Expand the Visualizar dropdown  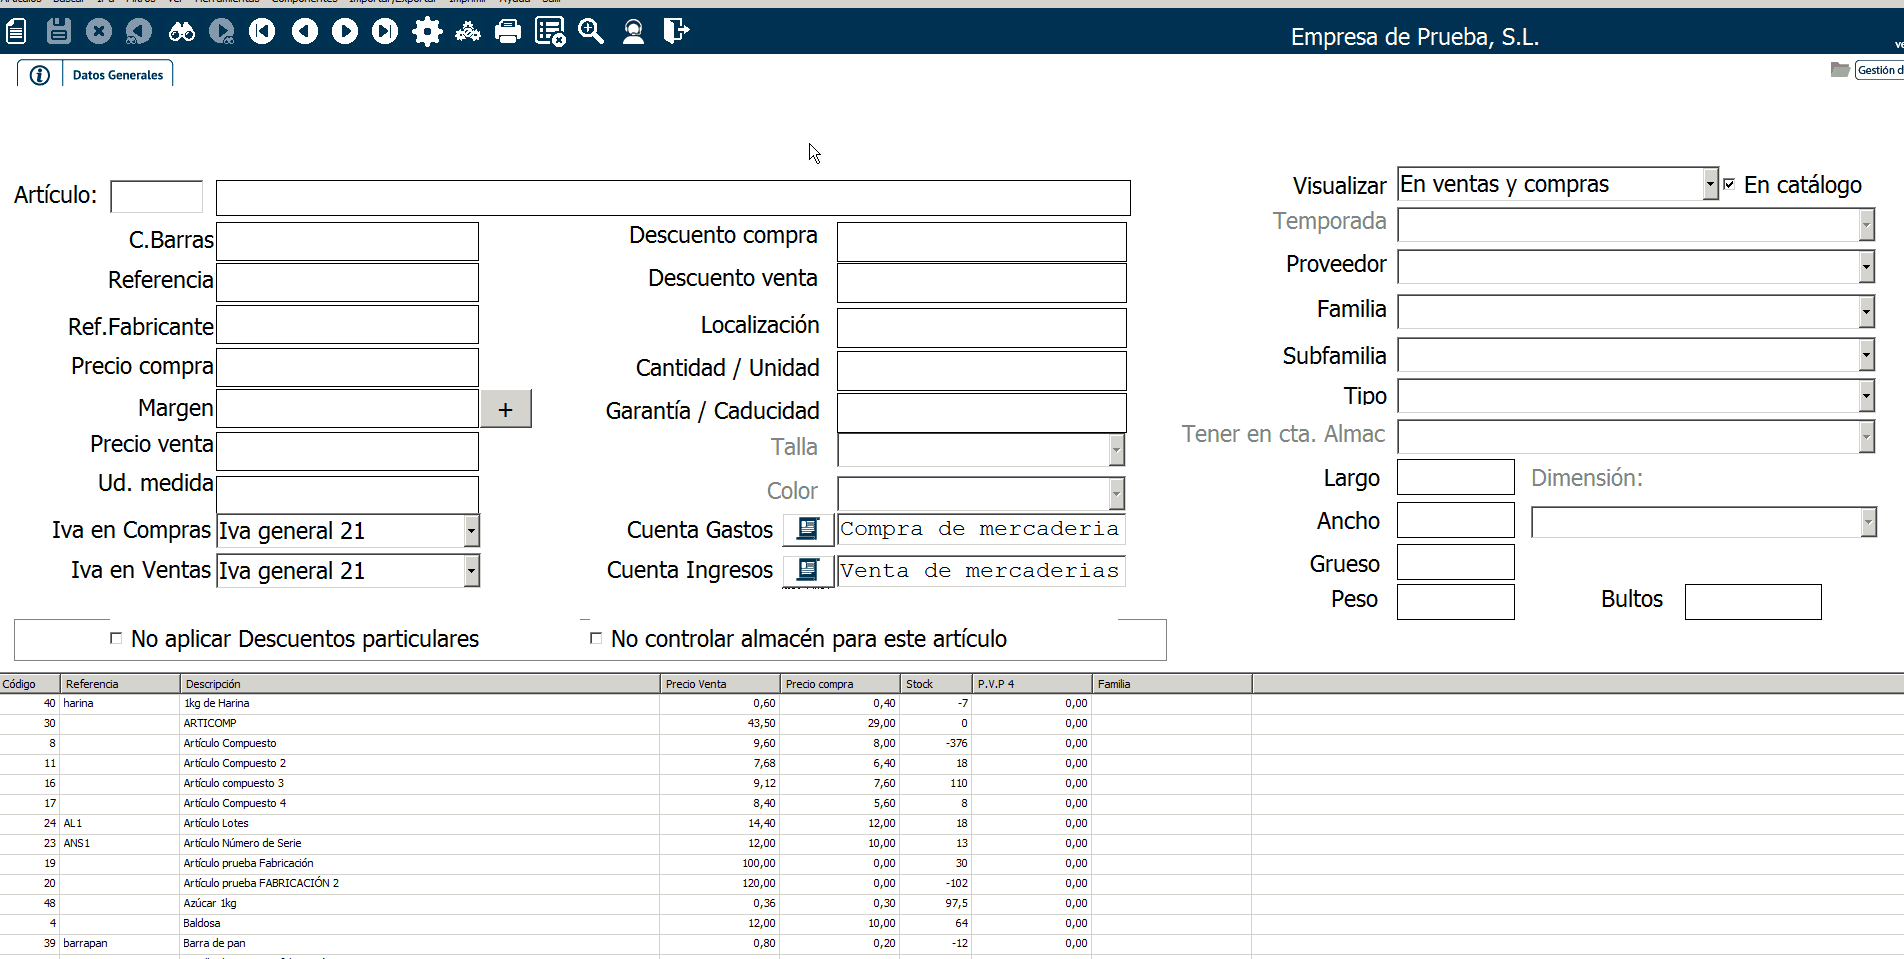(1710, 184)
